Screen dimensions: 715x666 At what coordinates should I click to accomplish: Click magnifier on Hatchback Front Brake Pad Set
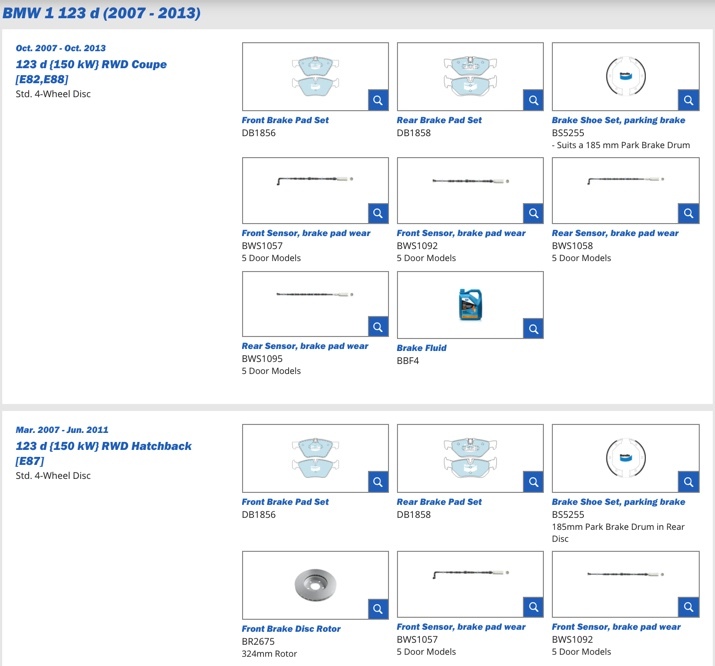(x=378, y=482)
